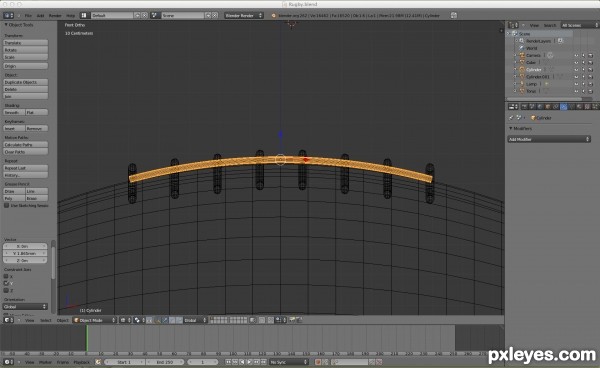Screen dimensions: 600x368
Task: Click the Lamp icon in the outliner
Action: pos(522,84)
